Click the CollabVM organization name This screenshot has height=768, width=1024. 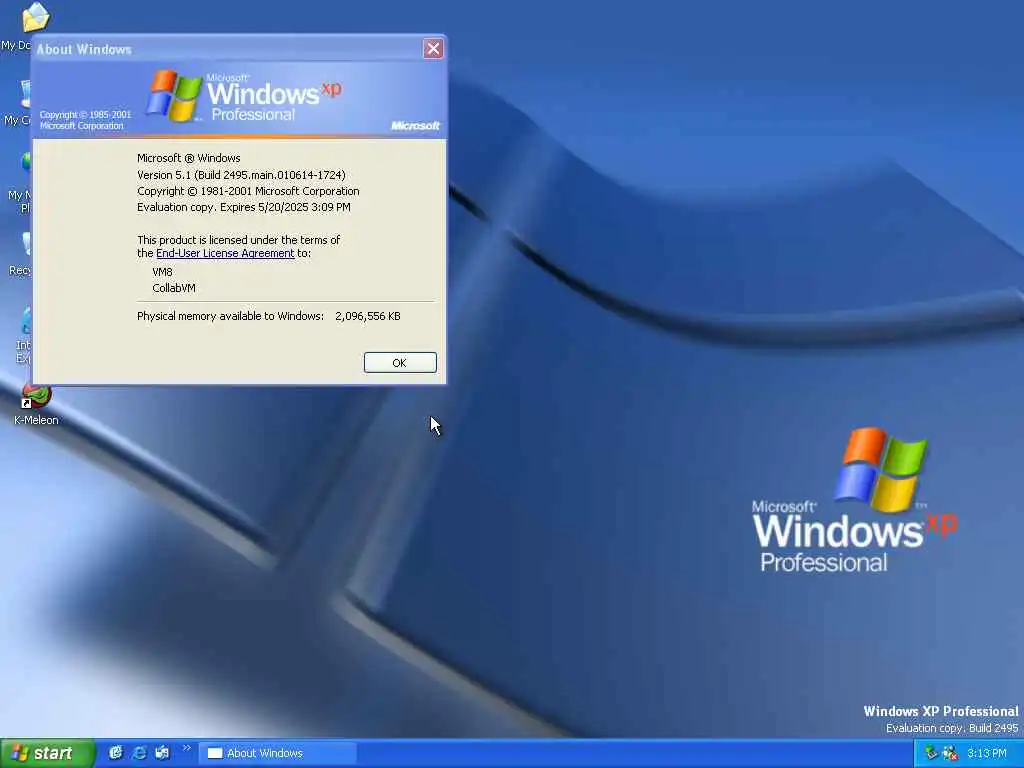pyautogui.click(x=174, y=288)
